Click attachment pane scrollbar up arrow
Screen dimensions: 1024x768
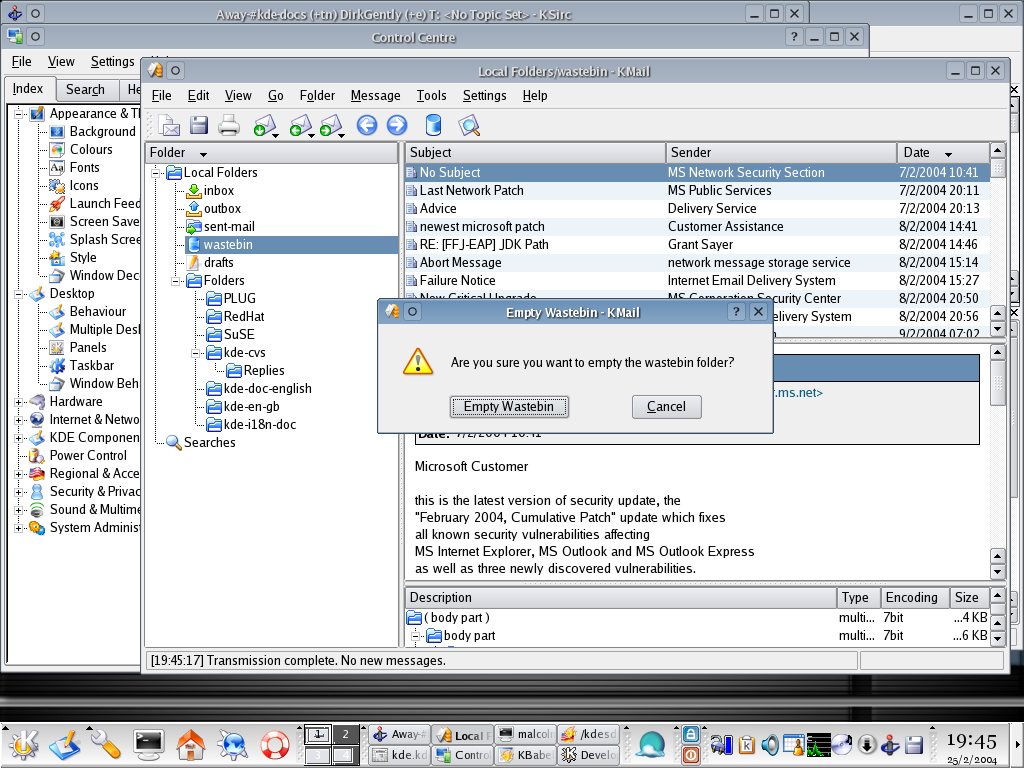(997, 596)
